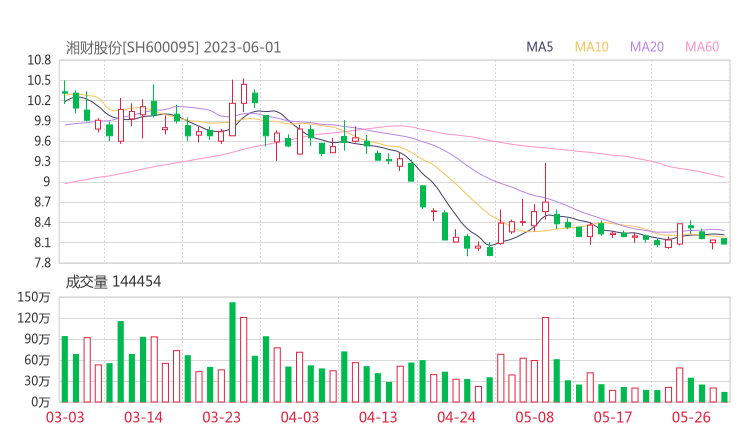The width and height of the screenshot is (740, 440).
Task: Click the tallest green volume bar near 03-23
Action: point(232,352)
